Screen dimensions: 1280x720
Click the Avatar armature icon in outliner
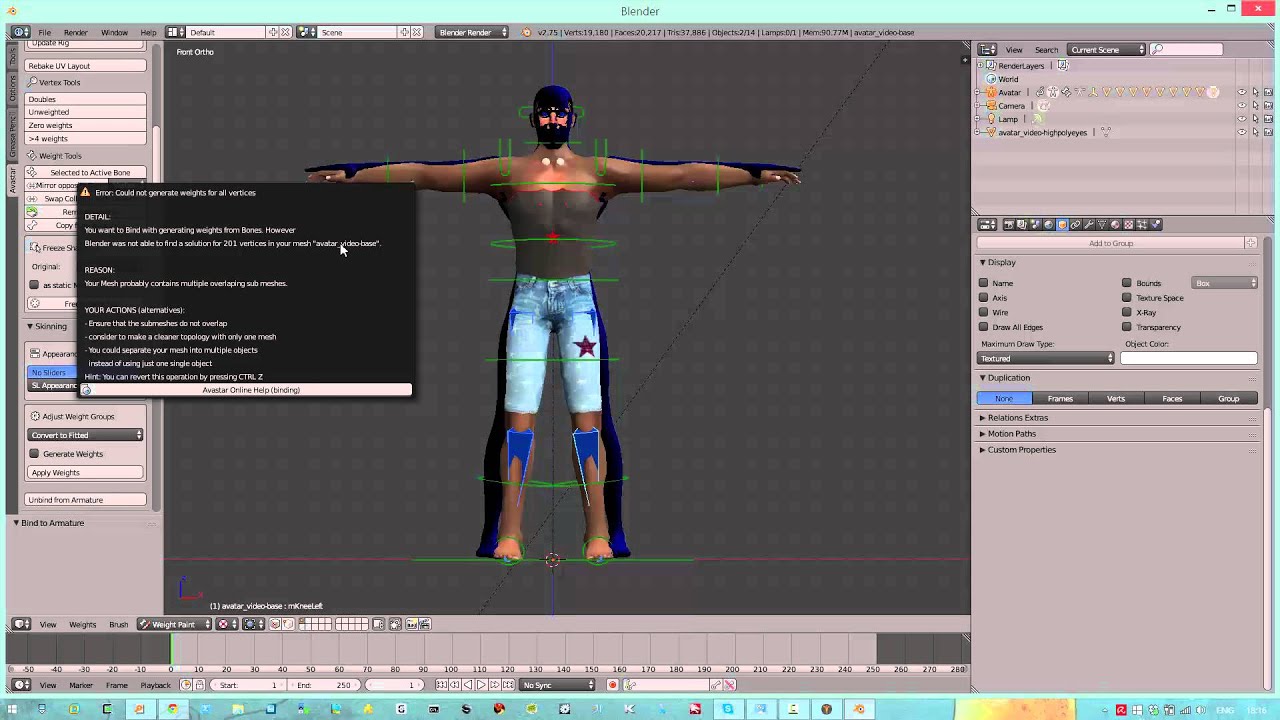point(990,92)
